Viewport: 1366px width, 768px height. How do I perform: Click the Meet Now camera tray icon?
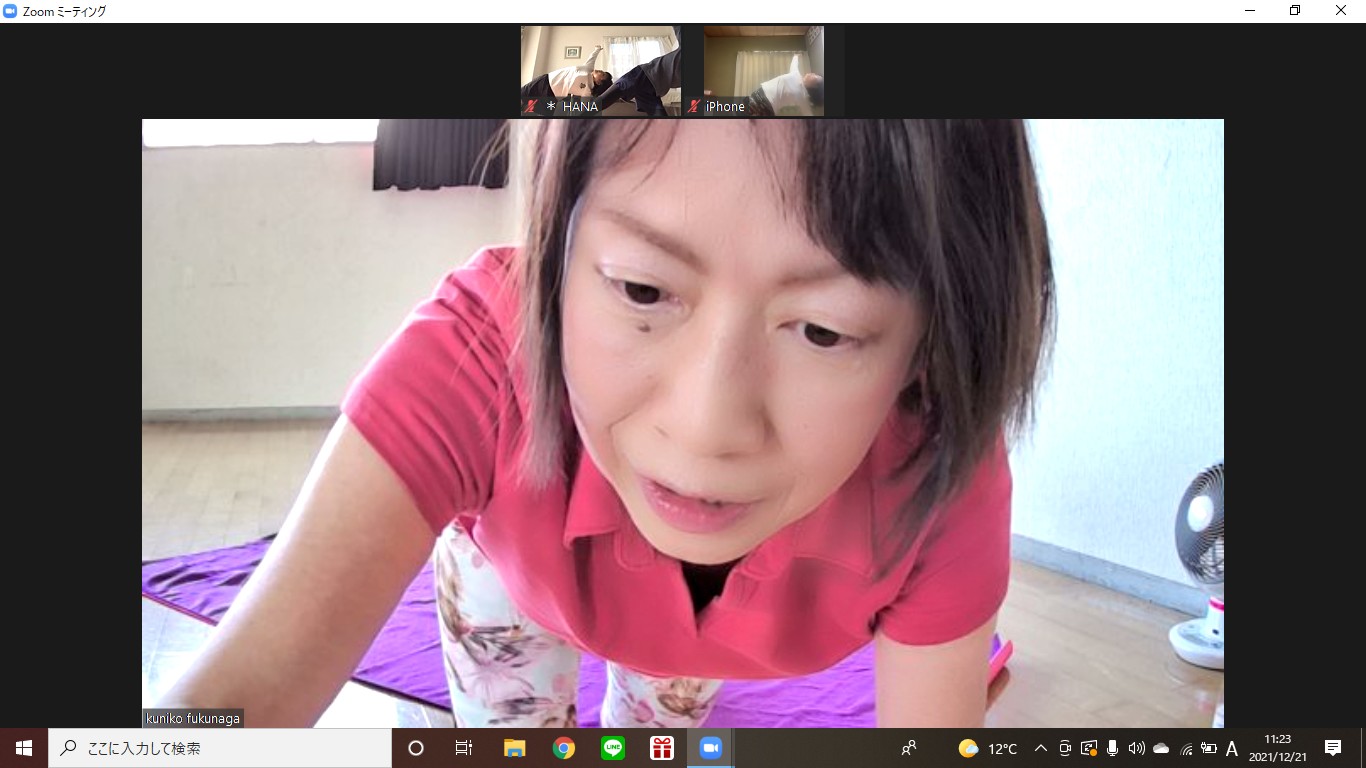point(1065,748)
